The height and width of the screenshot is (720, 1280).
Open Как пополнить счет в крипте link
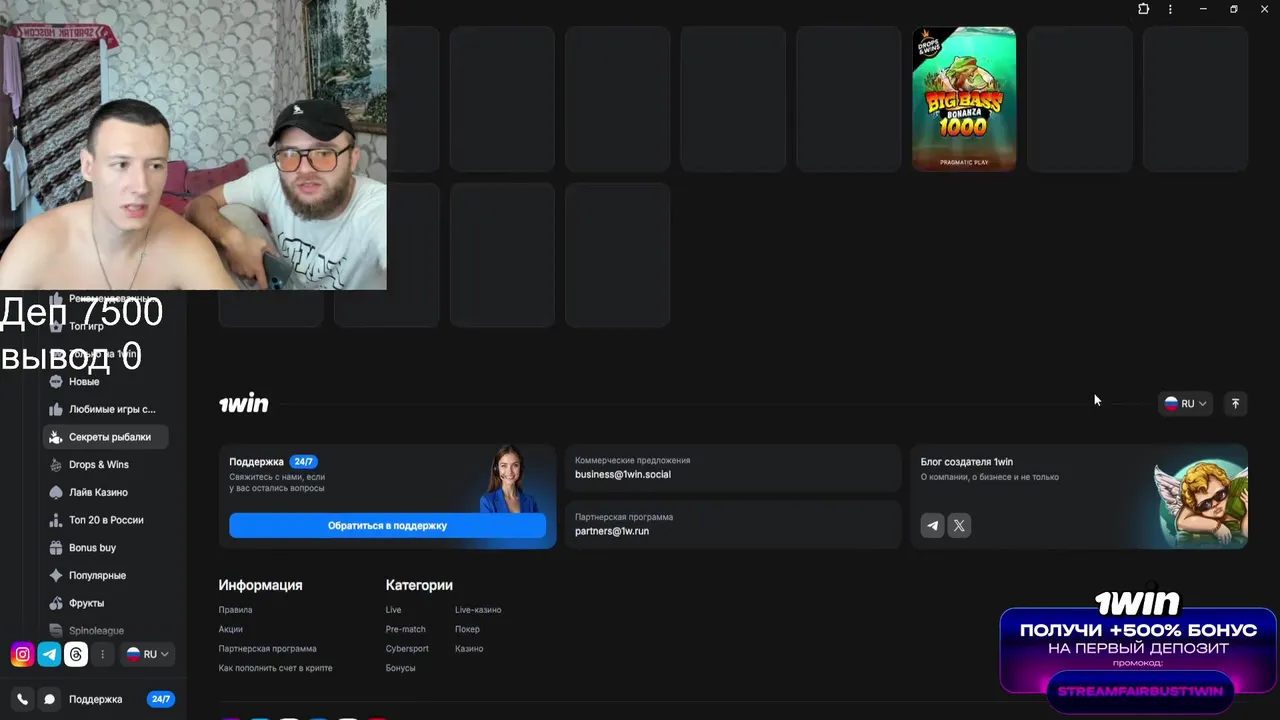275,668
